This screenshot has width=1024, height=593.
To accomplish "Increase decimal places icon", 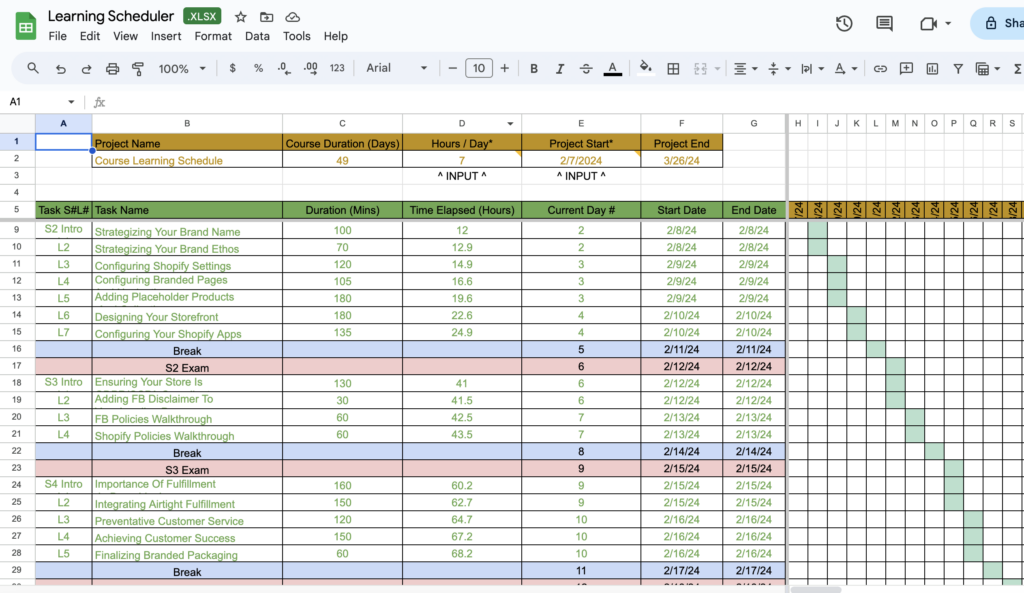I will point(310,68).
